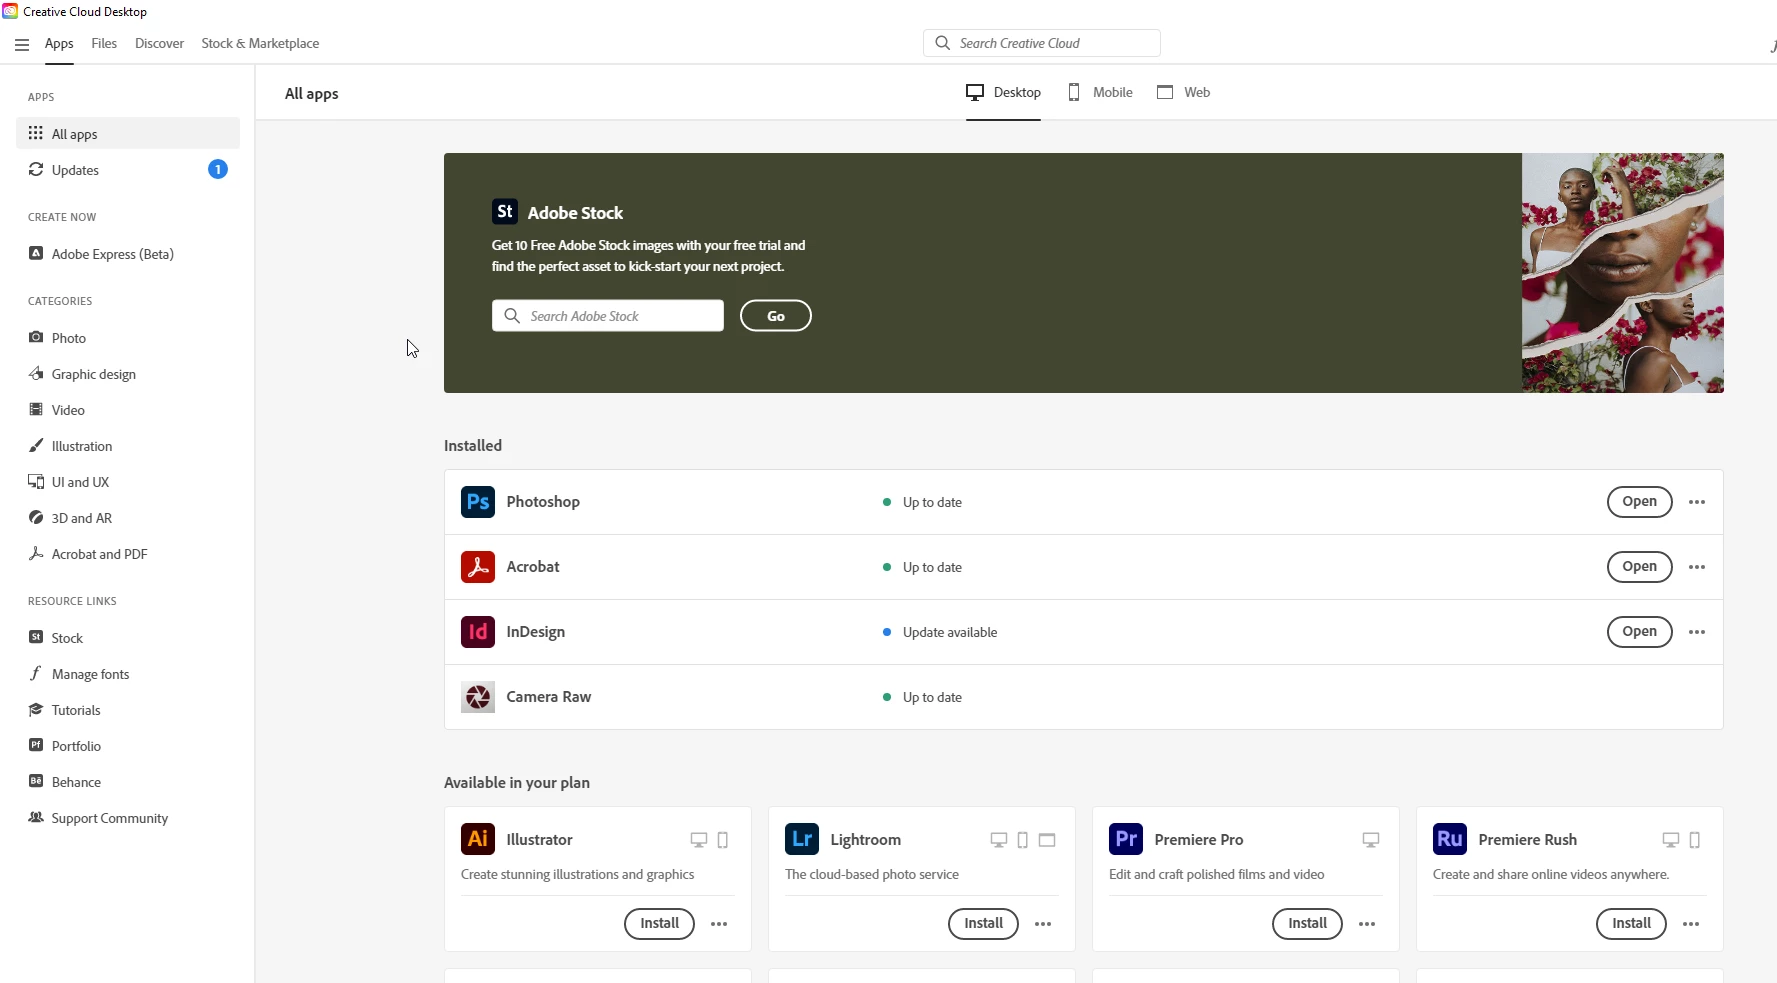
Task: Click the Search Adobe Stock field
Action: tap(608, 316)
